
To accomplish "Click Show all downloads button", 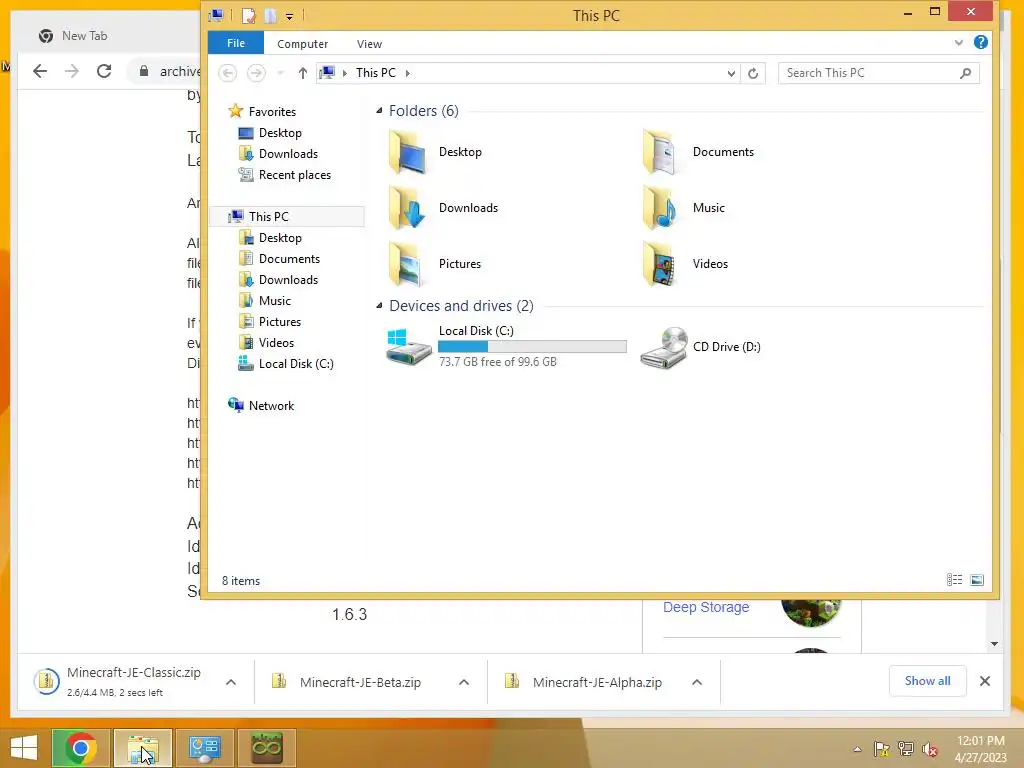I will (927, 681).
